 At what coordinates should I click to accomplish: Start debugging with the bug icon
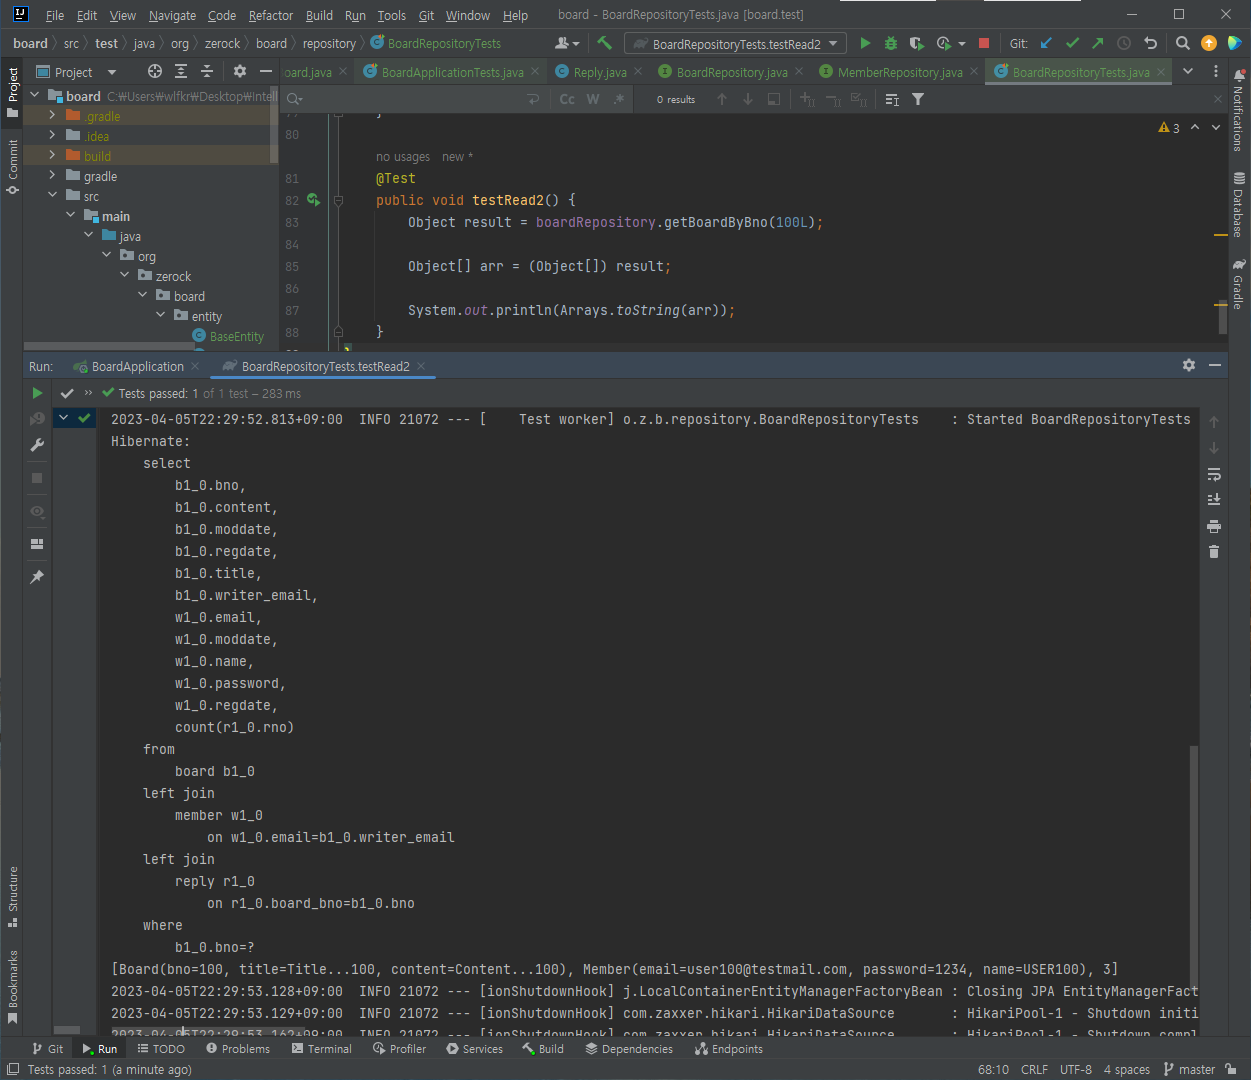[891, 43]
